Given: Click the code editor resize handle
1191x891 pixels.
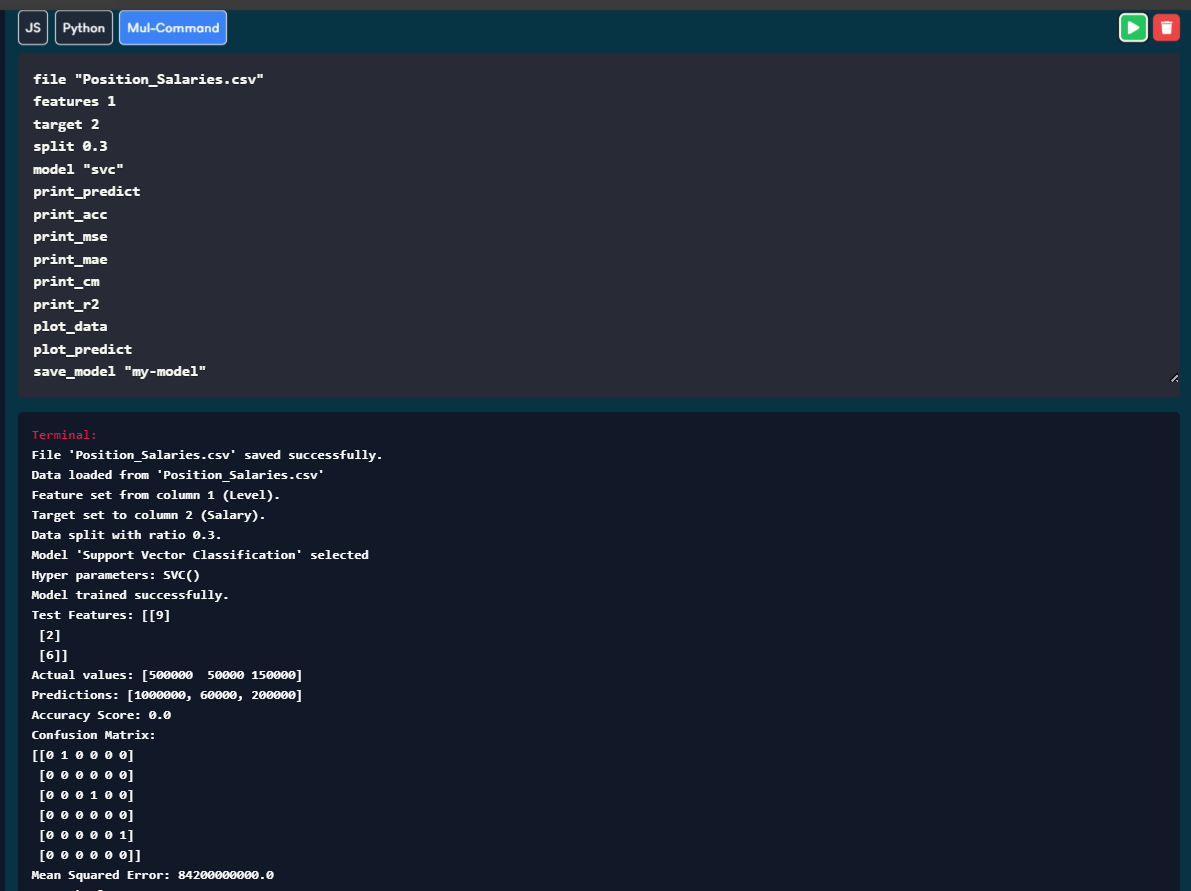Looking at the screenshot, I should click(x=1174, y=378).
